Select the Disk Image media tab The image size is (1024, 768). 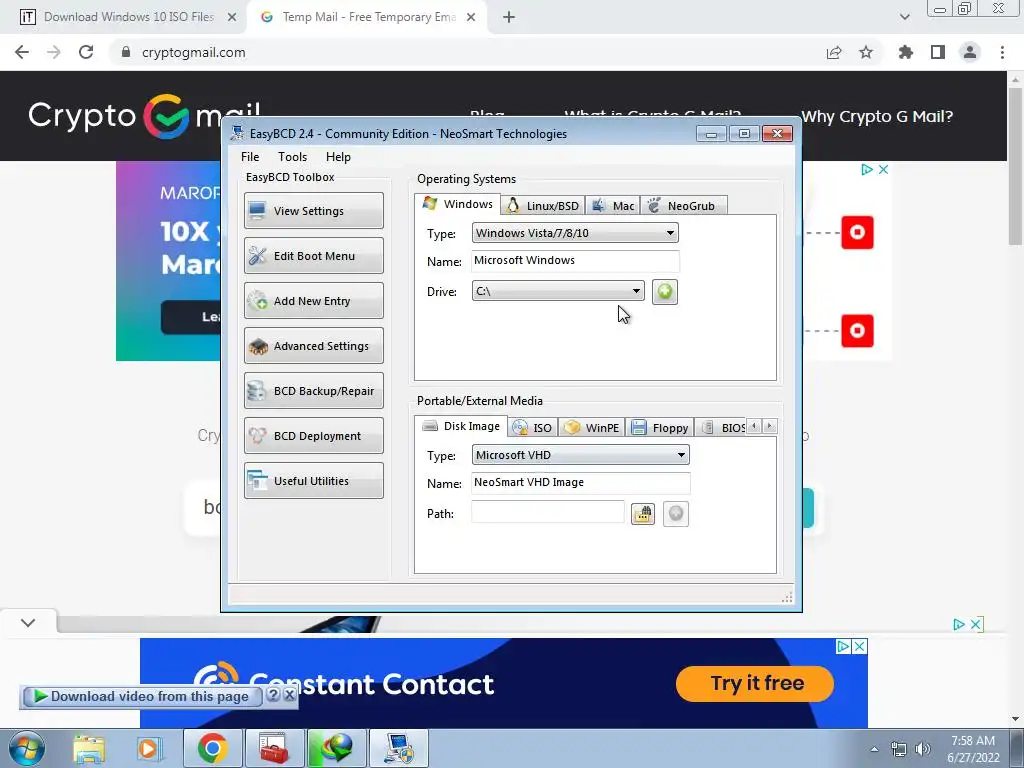point(461,426)
